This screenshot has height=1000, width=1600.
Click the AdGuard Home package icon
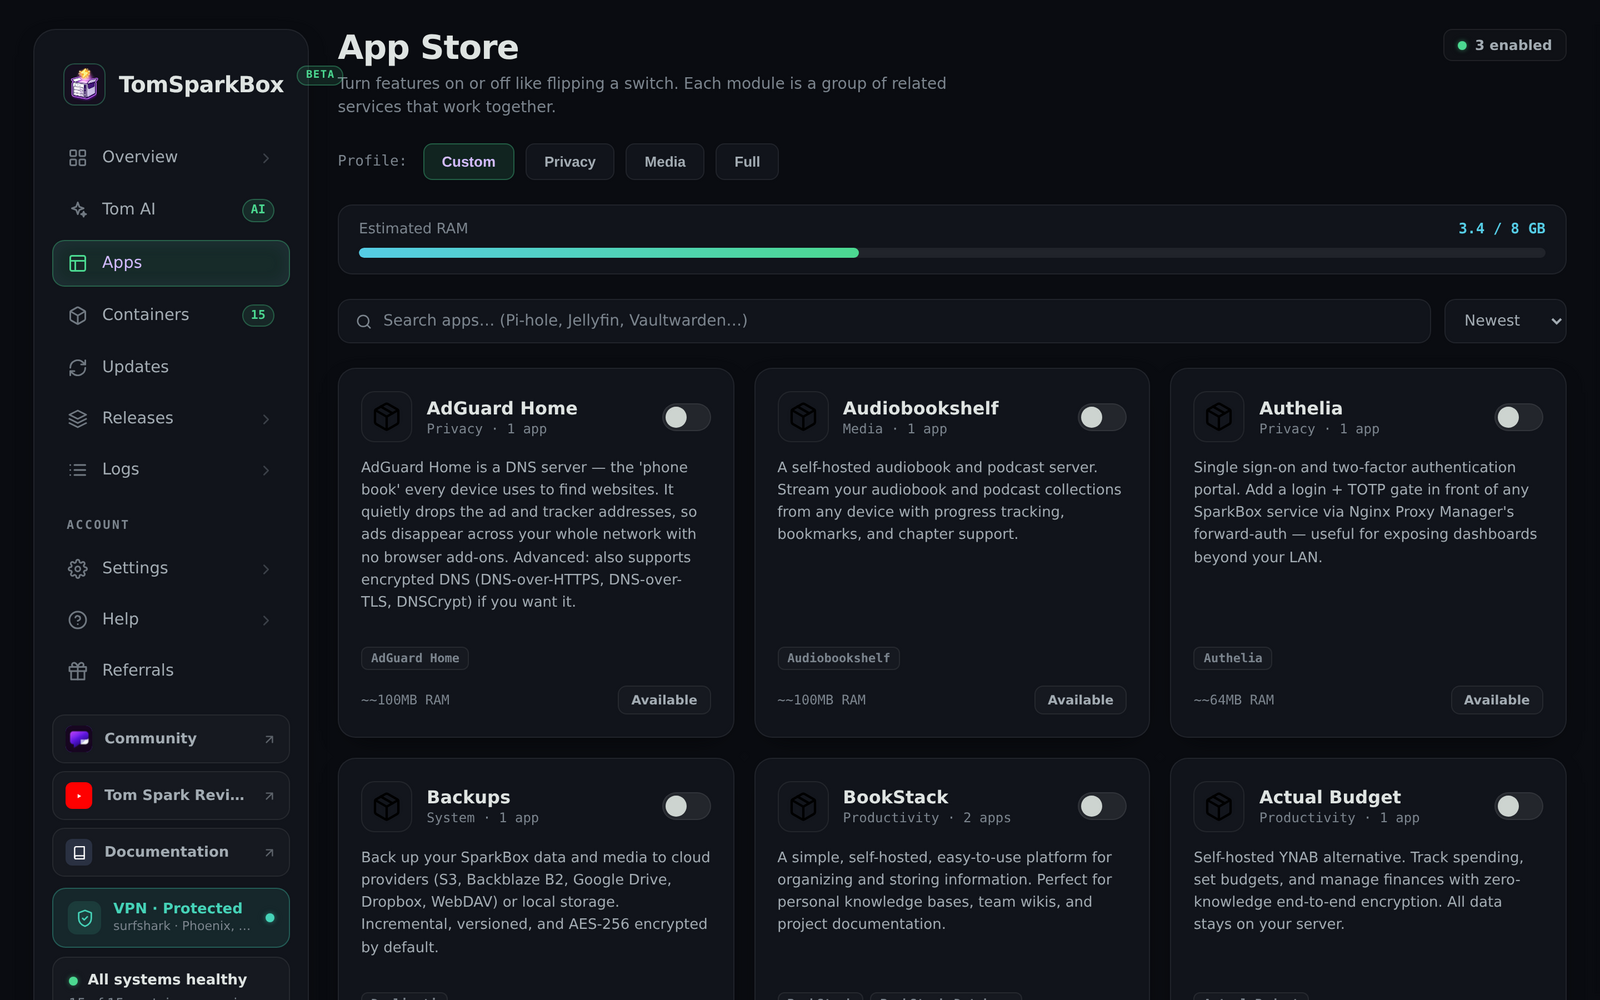pos(387,416)
